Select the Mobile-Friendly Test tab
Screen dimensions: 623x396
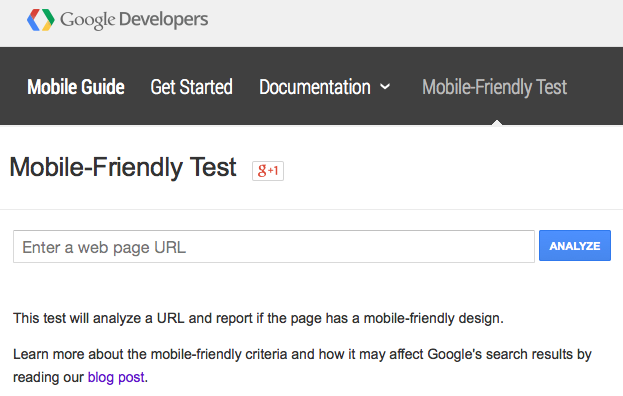(495, 87)
